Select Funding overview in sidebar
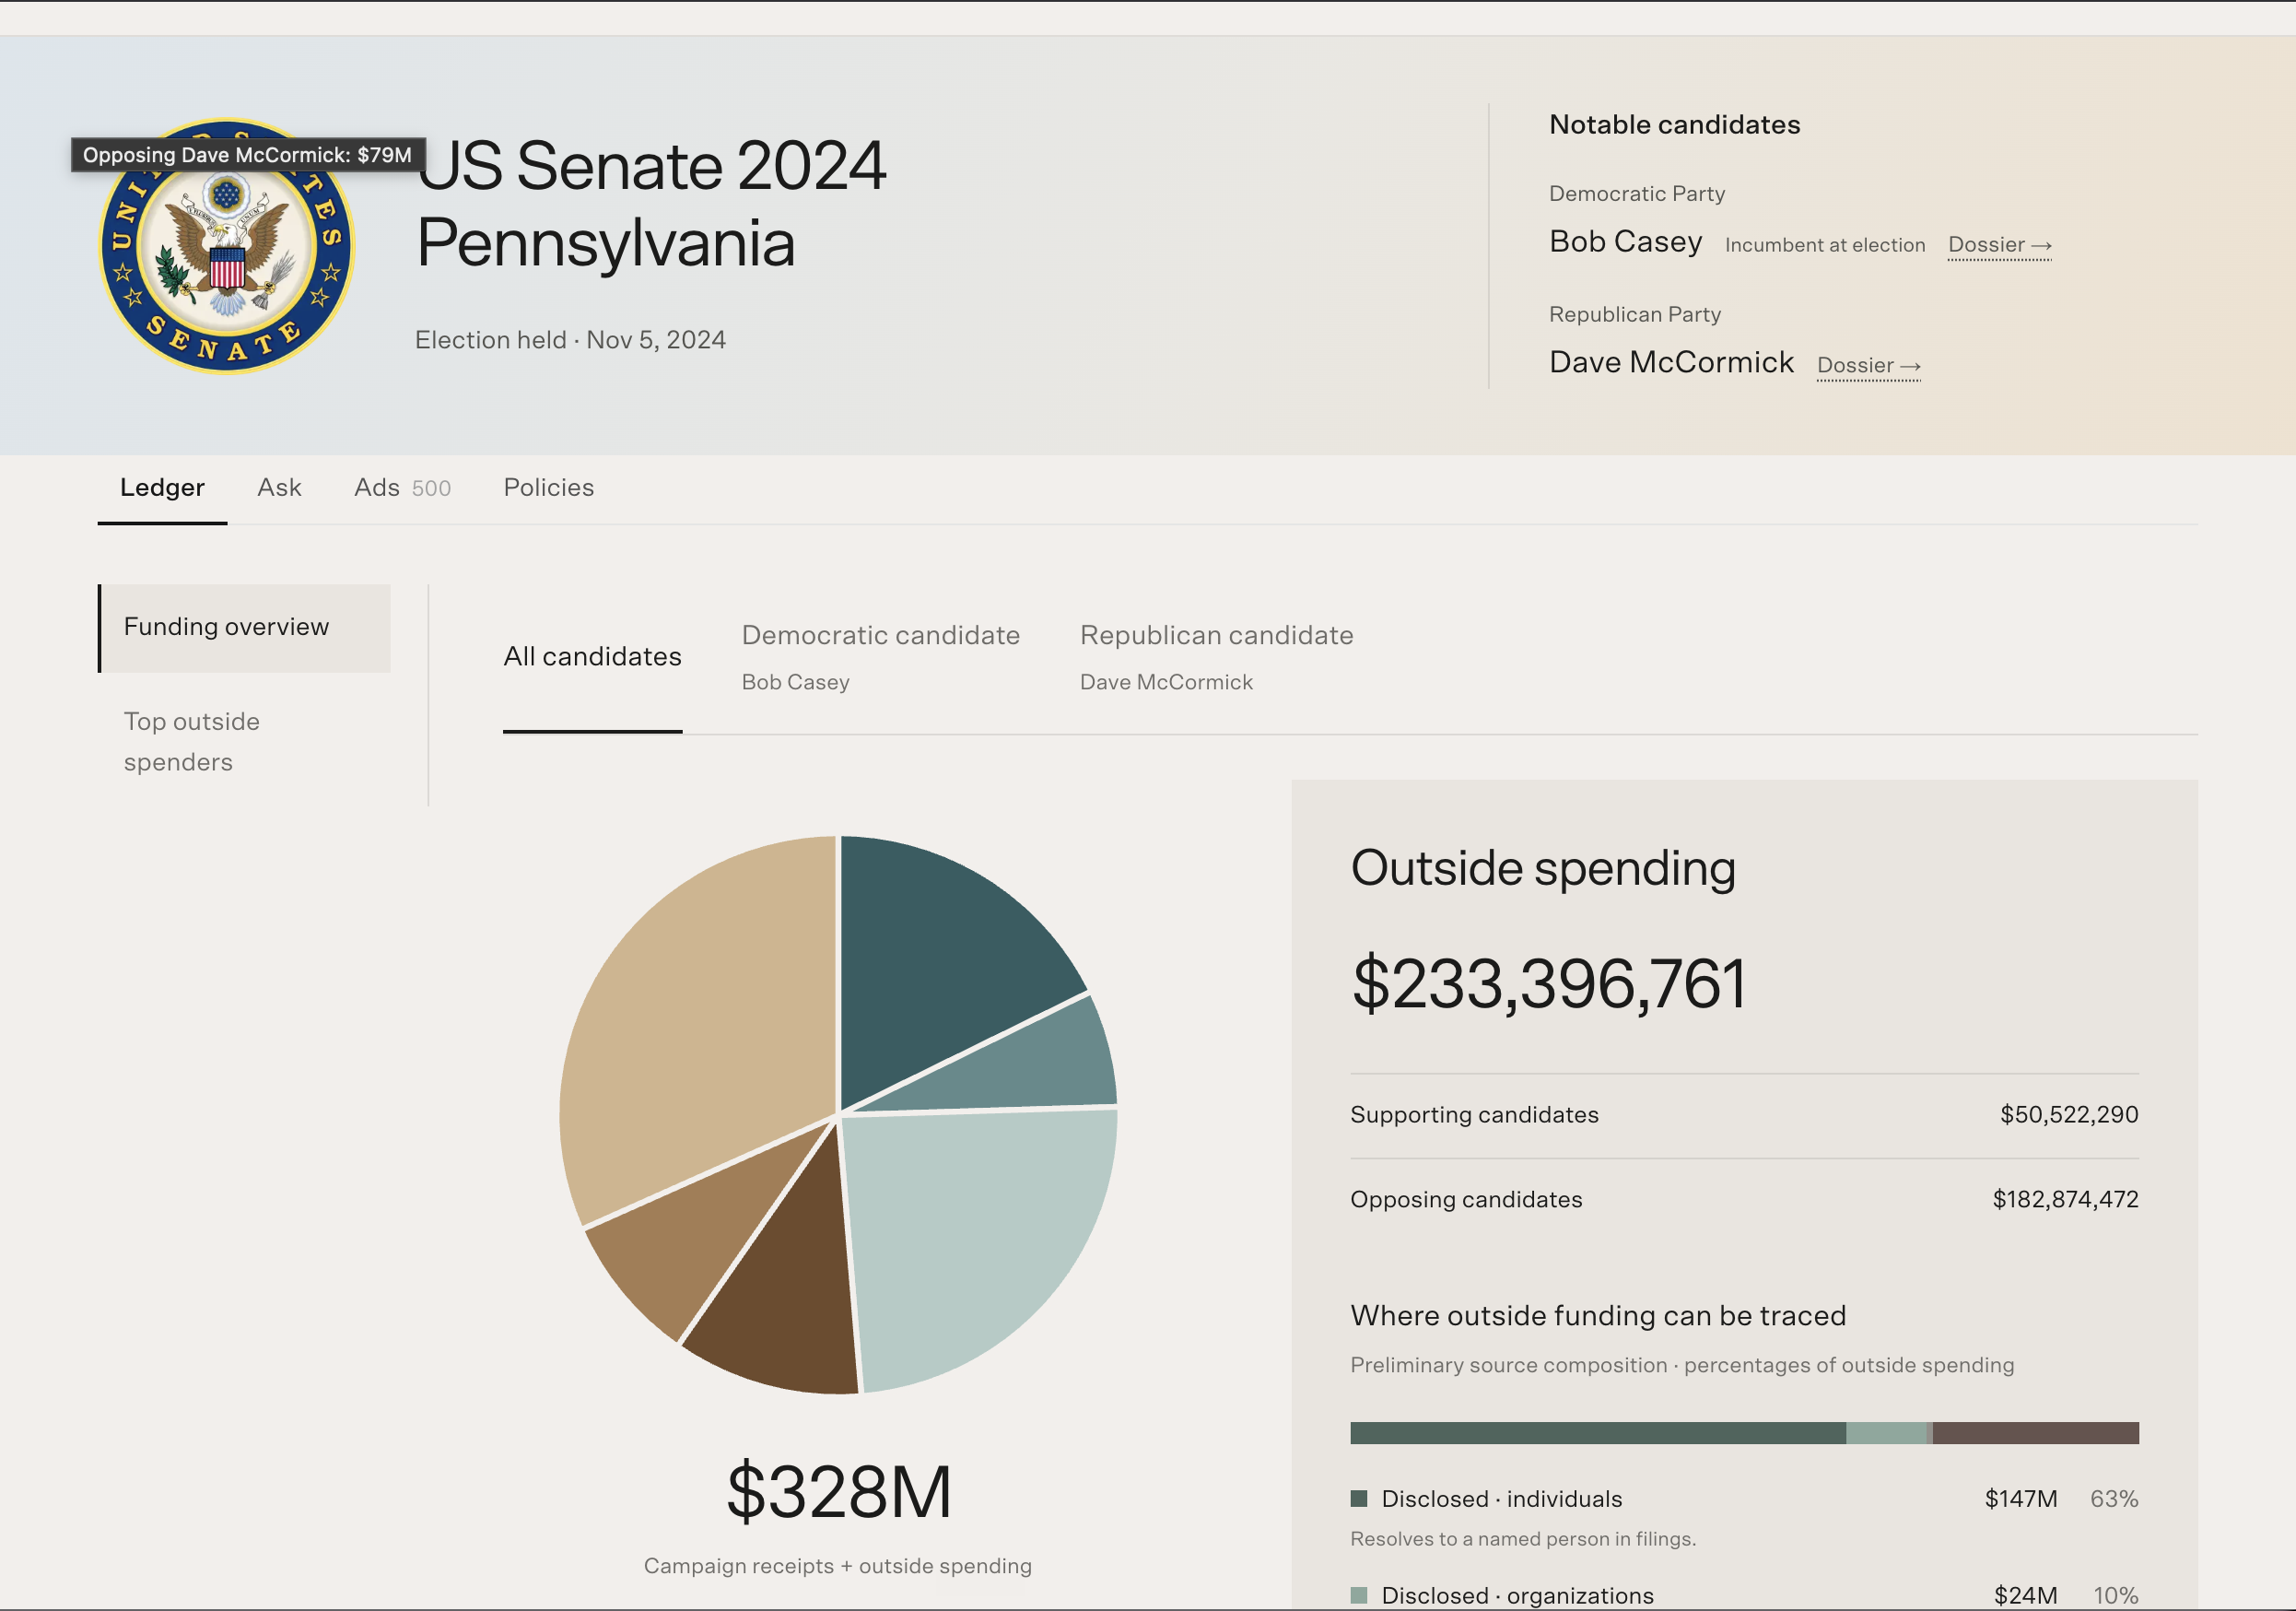The height and width of the screenshot is (1611, 2296). point(244,628)
